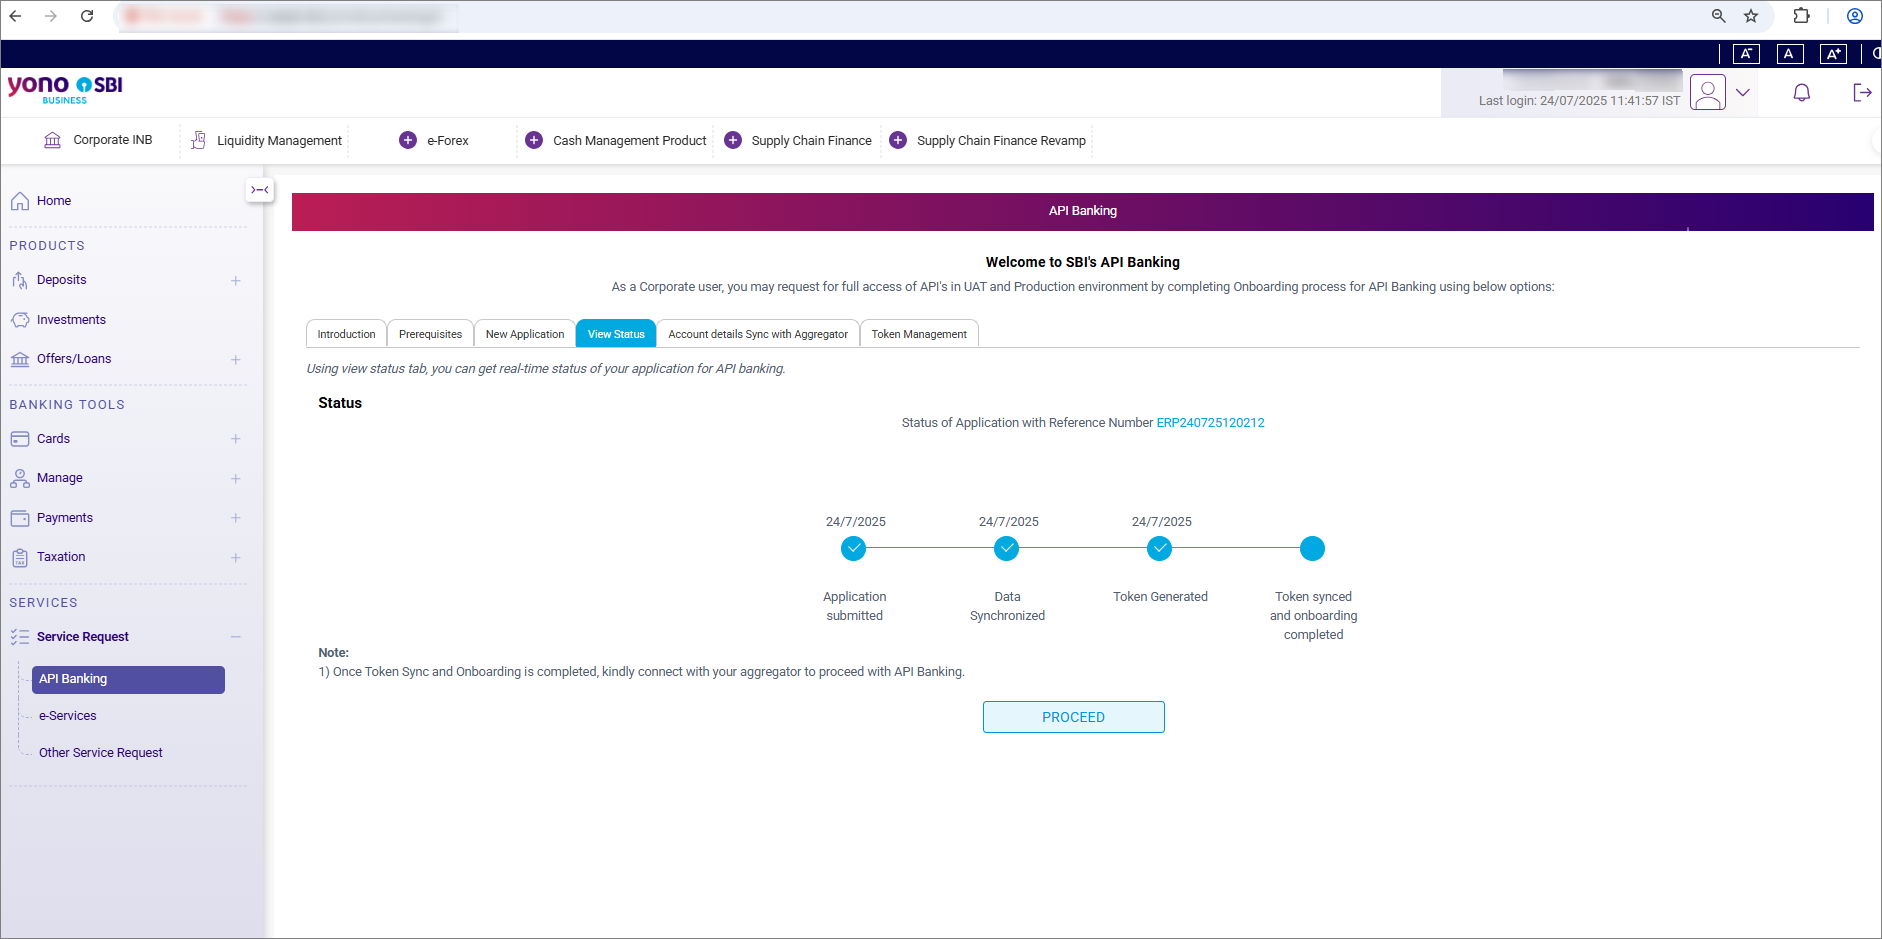This screenshot has width=1882, height=939.
Task: Open Cash Management Product menu item
Action: [x=616, y=140]
